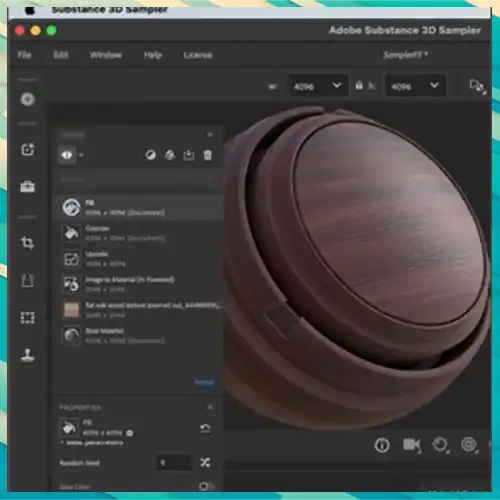
Task: Open the height 4096 dropdown
Action: [415, 86]
